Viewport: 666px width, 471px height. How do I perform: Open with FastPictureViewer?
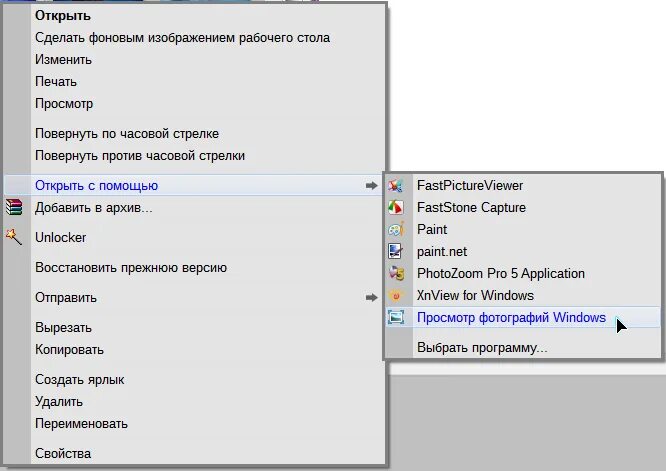tap(523, 186)
